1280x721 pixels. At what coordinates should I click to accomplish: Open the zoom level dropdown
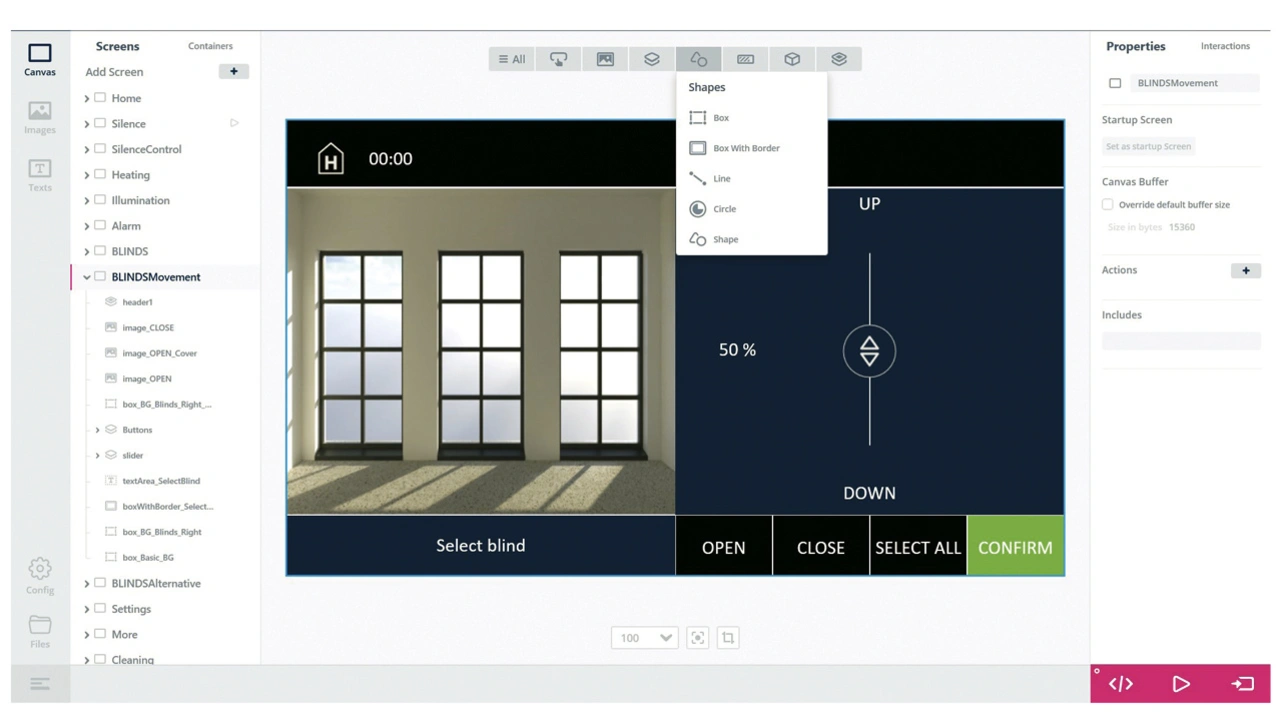pyautogui.click(x=644, y=638)
